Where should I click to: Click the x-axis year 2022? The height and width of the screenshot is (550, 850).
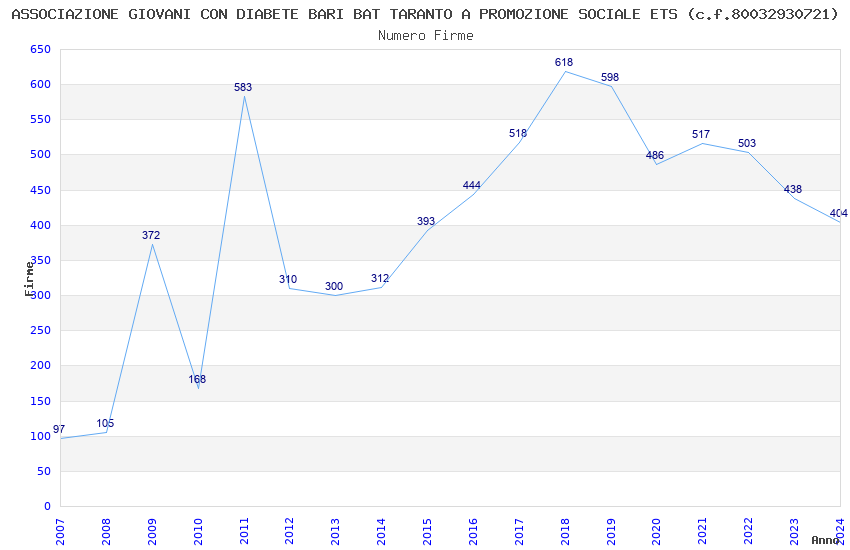click(749, 532)
